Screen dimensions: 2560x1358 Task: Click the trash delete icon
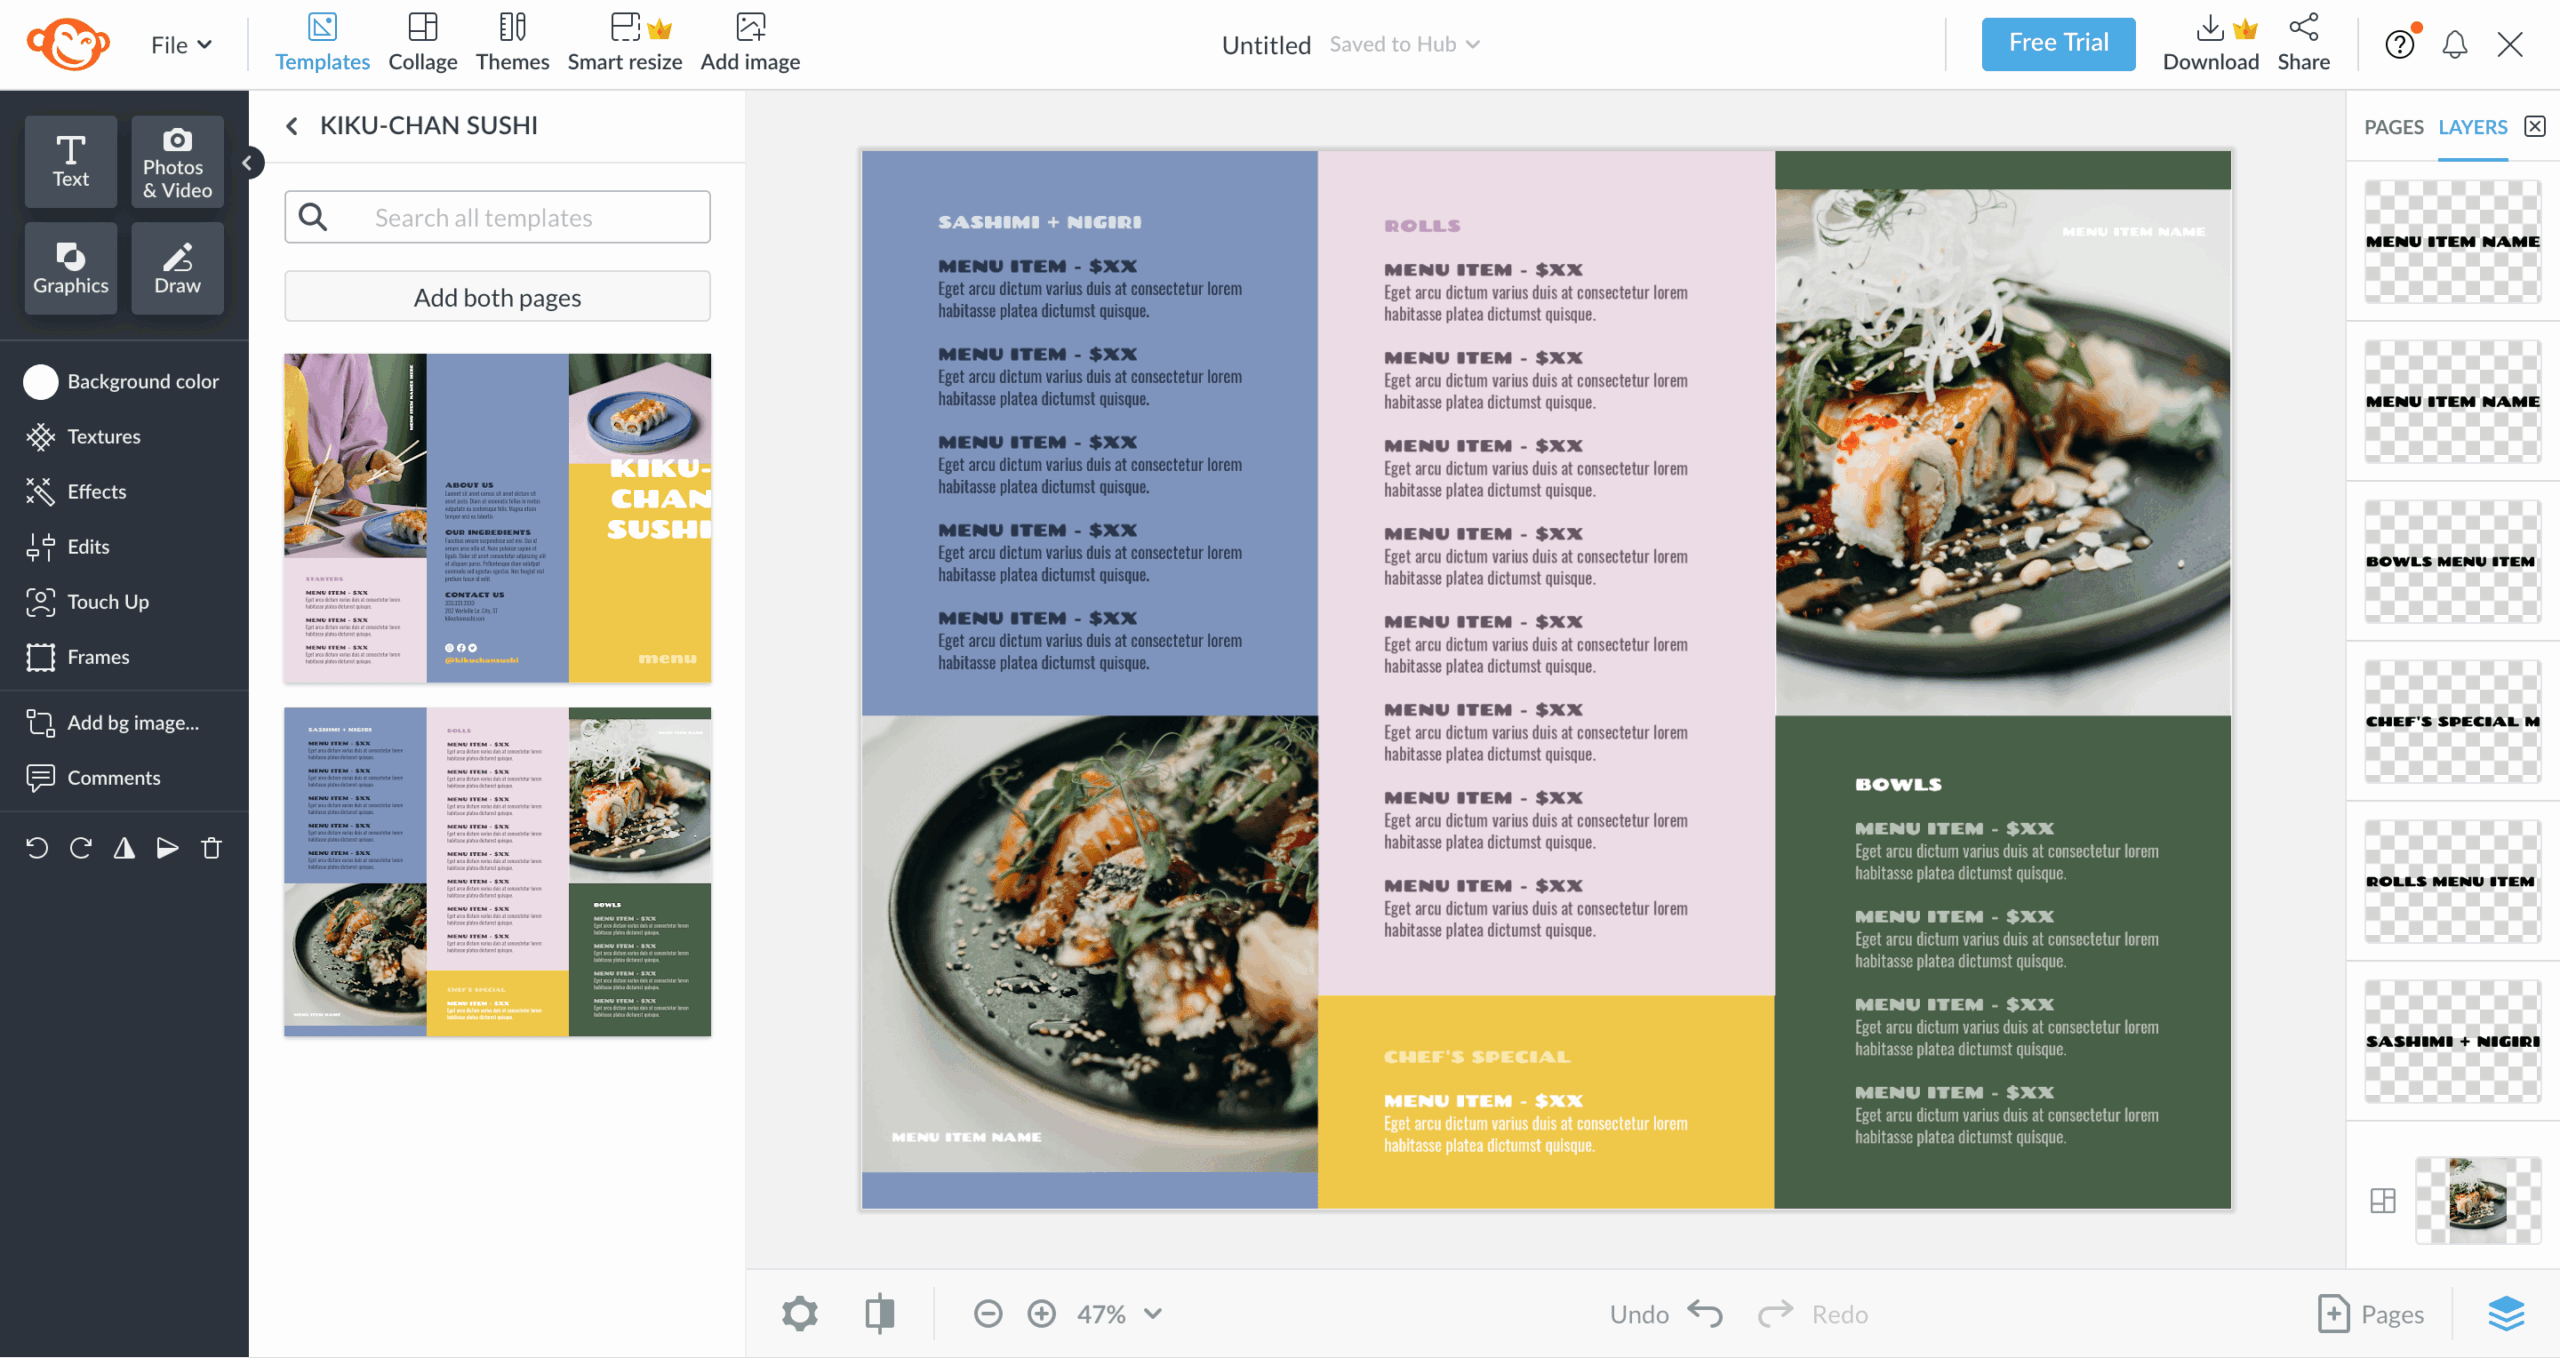tap(211, 848)
